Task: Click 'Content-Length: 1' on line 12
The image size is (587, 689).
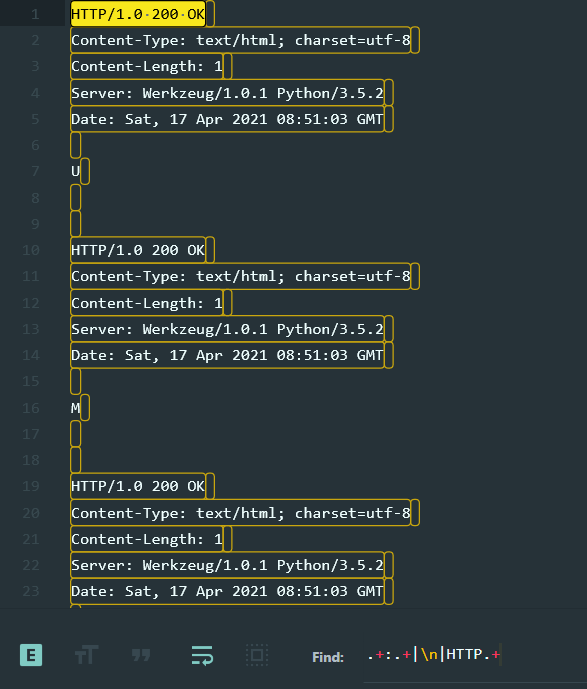Action: 147,303
